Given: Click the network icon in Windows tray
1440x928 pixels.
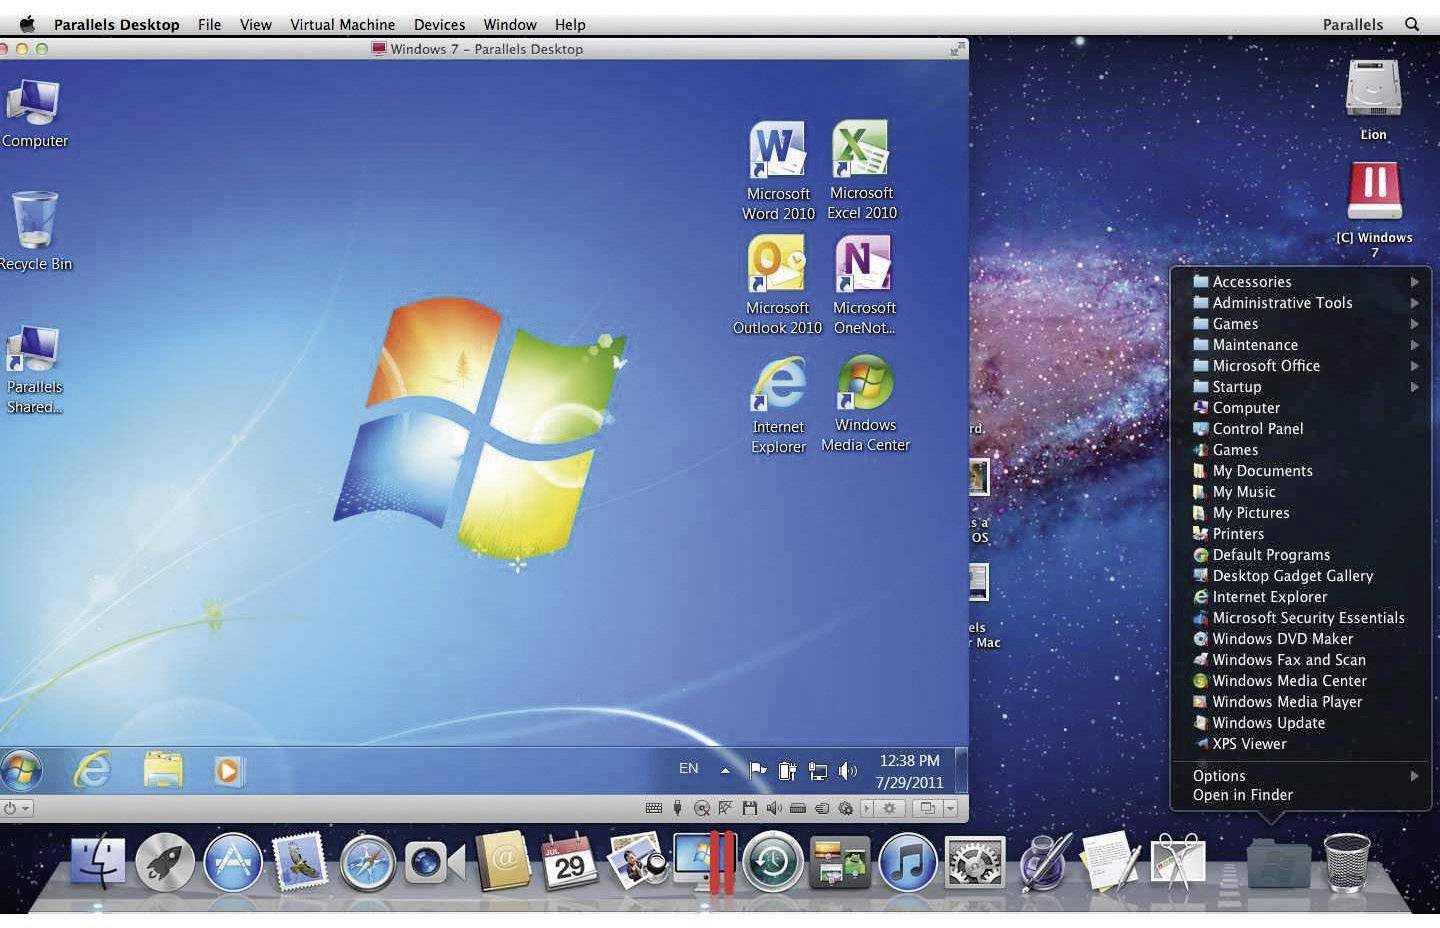Looking at the screenshot, I should 818,771.
